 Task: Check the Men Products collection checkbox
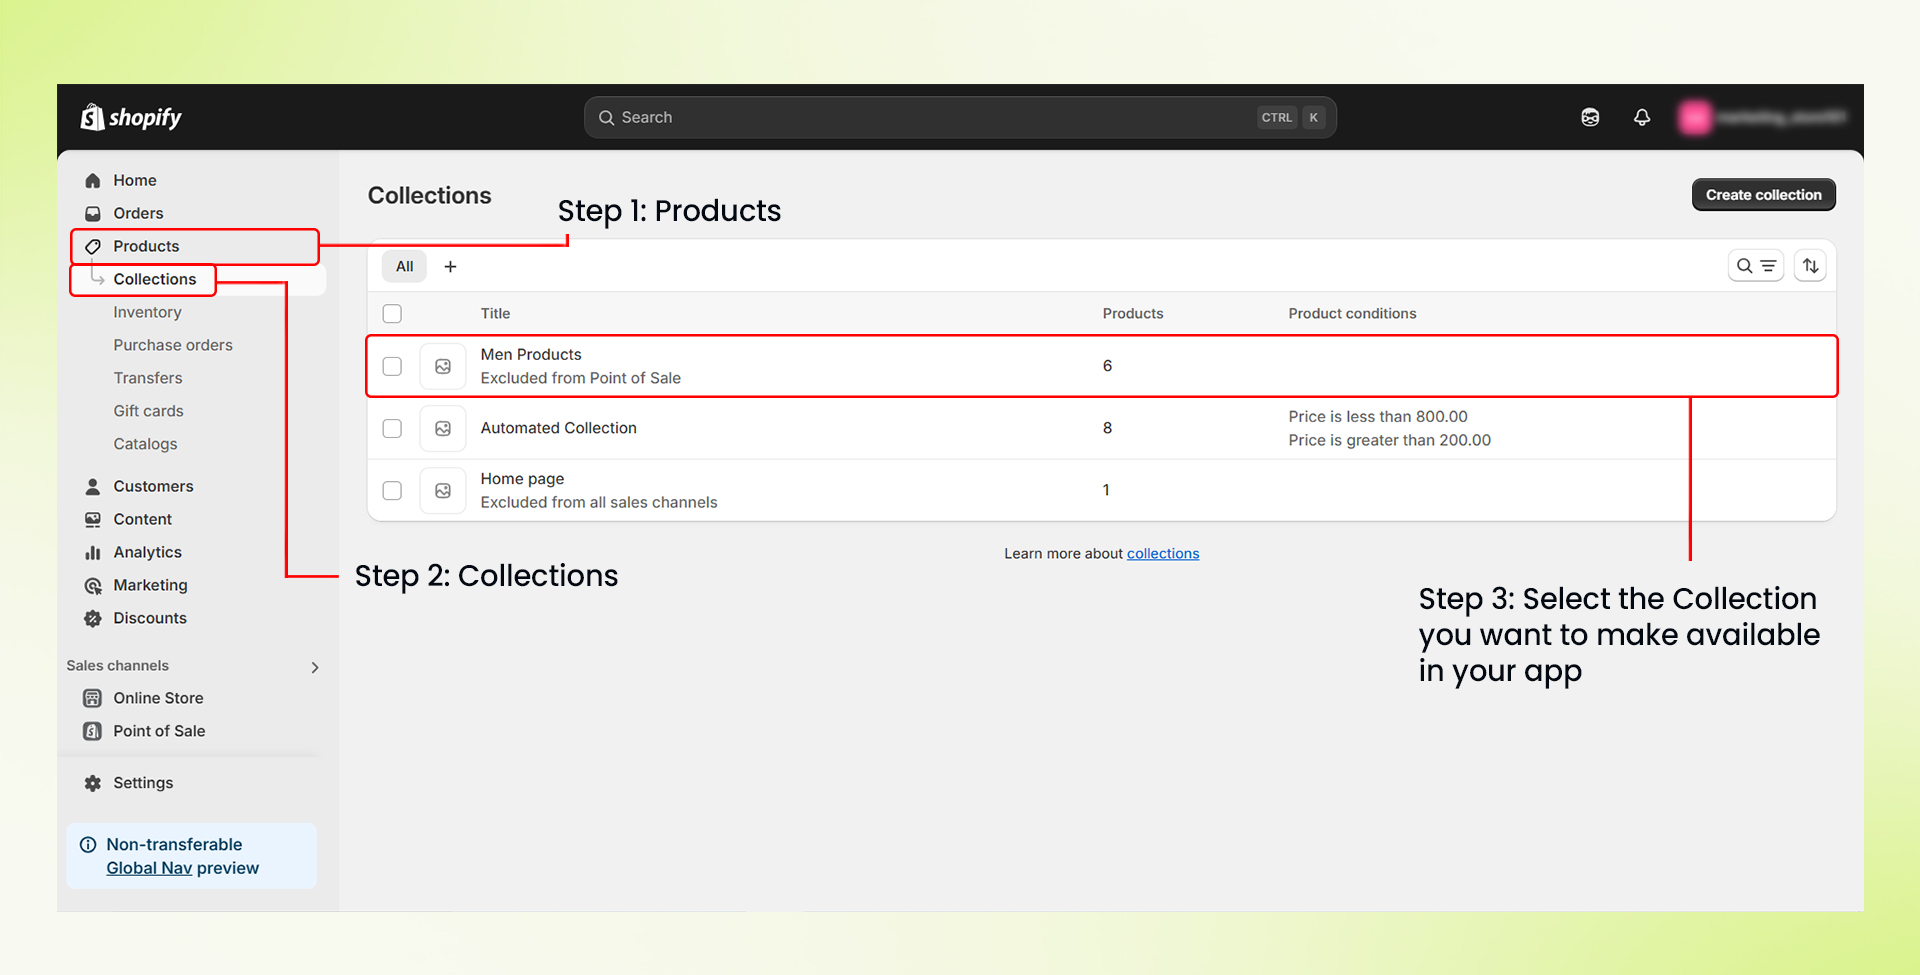click(392, 366)
